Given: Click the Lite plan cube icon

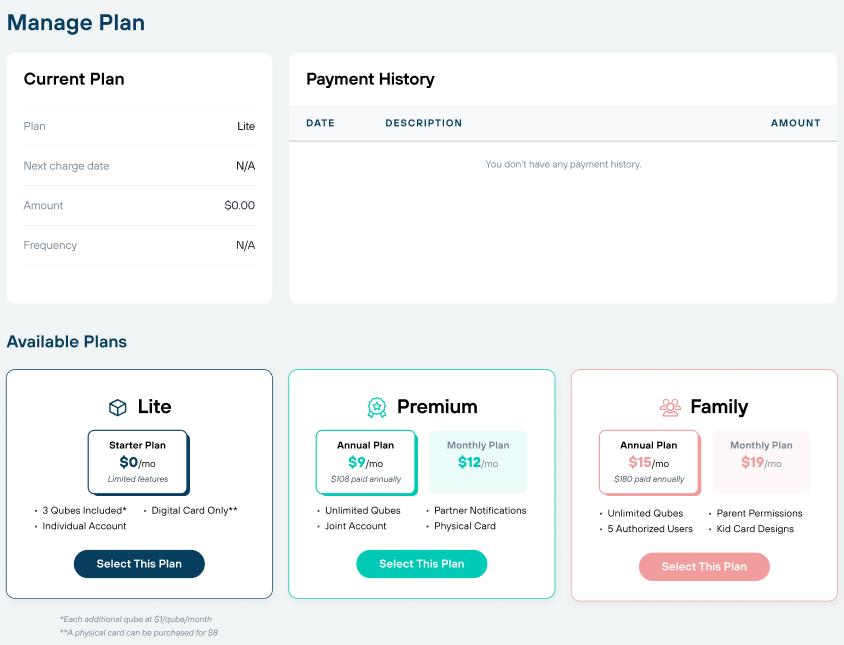Looking at the screenshot, I should point(117,408).
